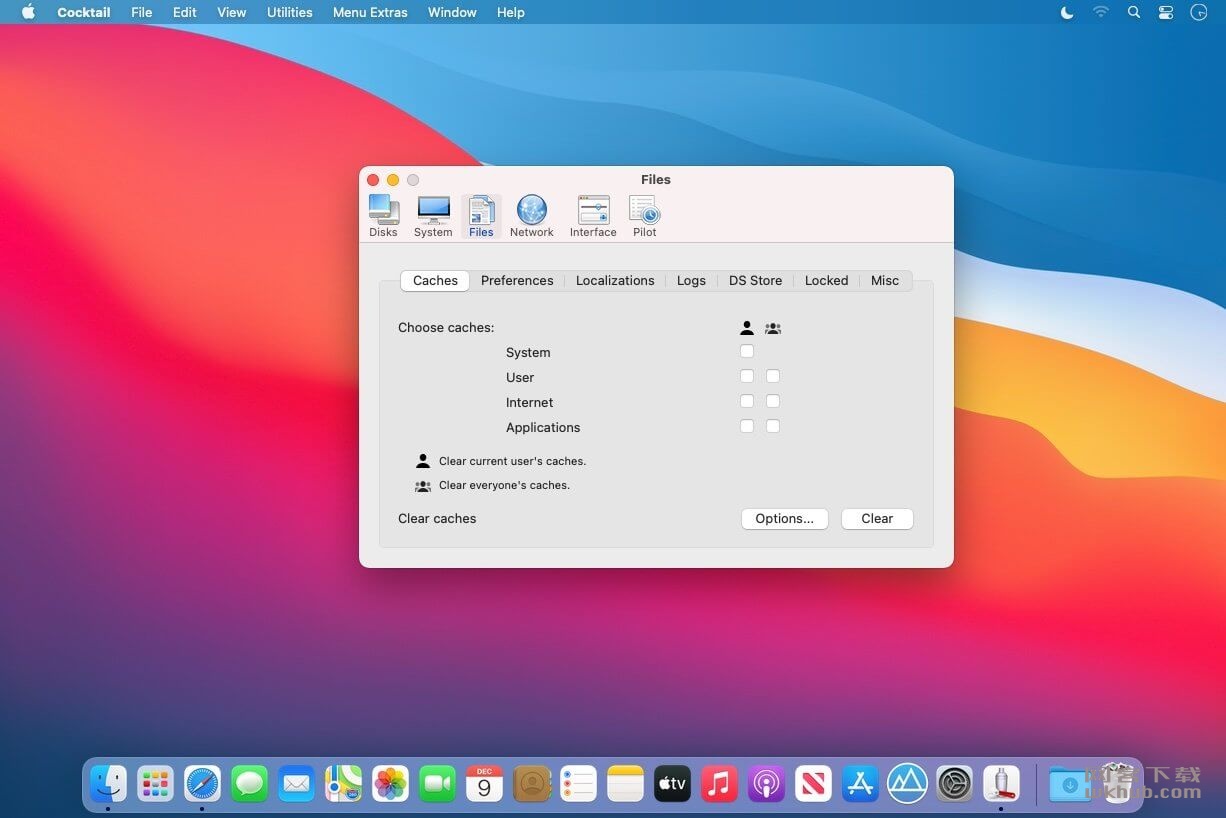Open Control Center
This screenshot has width=1226, height=818.
[x=1166, y=12]
